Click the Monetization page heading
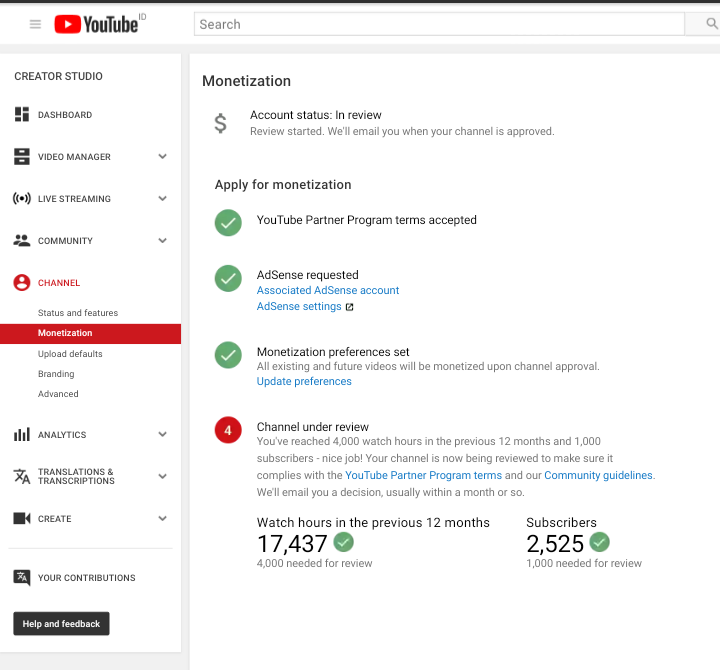720x670 pixels. 247,81
